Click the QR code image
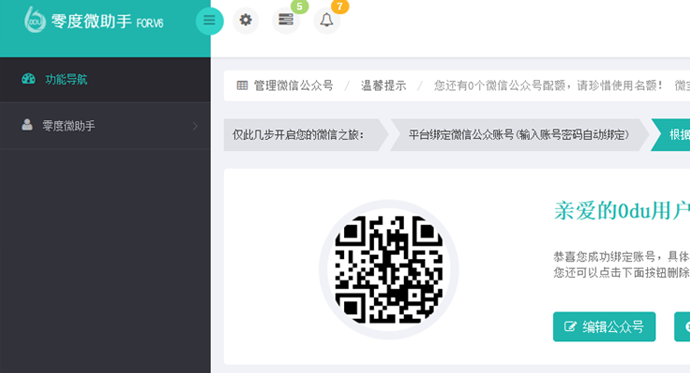The image size is (690, 373). [389, 270]
